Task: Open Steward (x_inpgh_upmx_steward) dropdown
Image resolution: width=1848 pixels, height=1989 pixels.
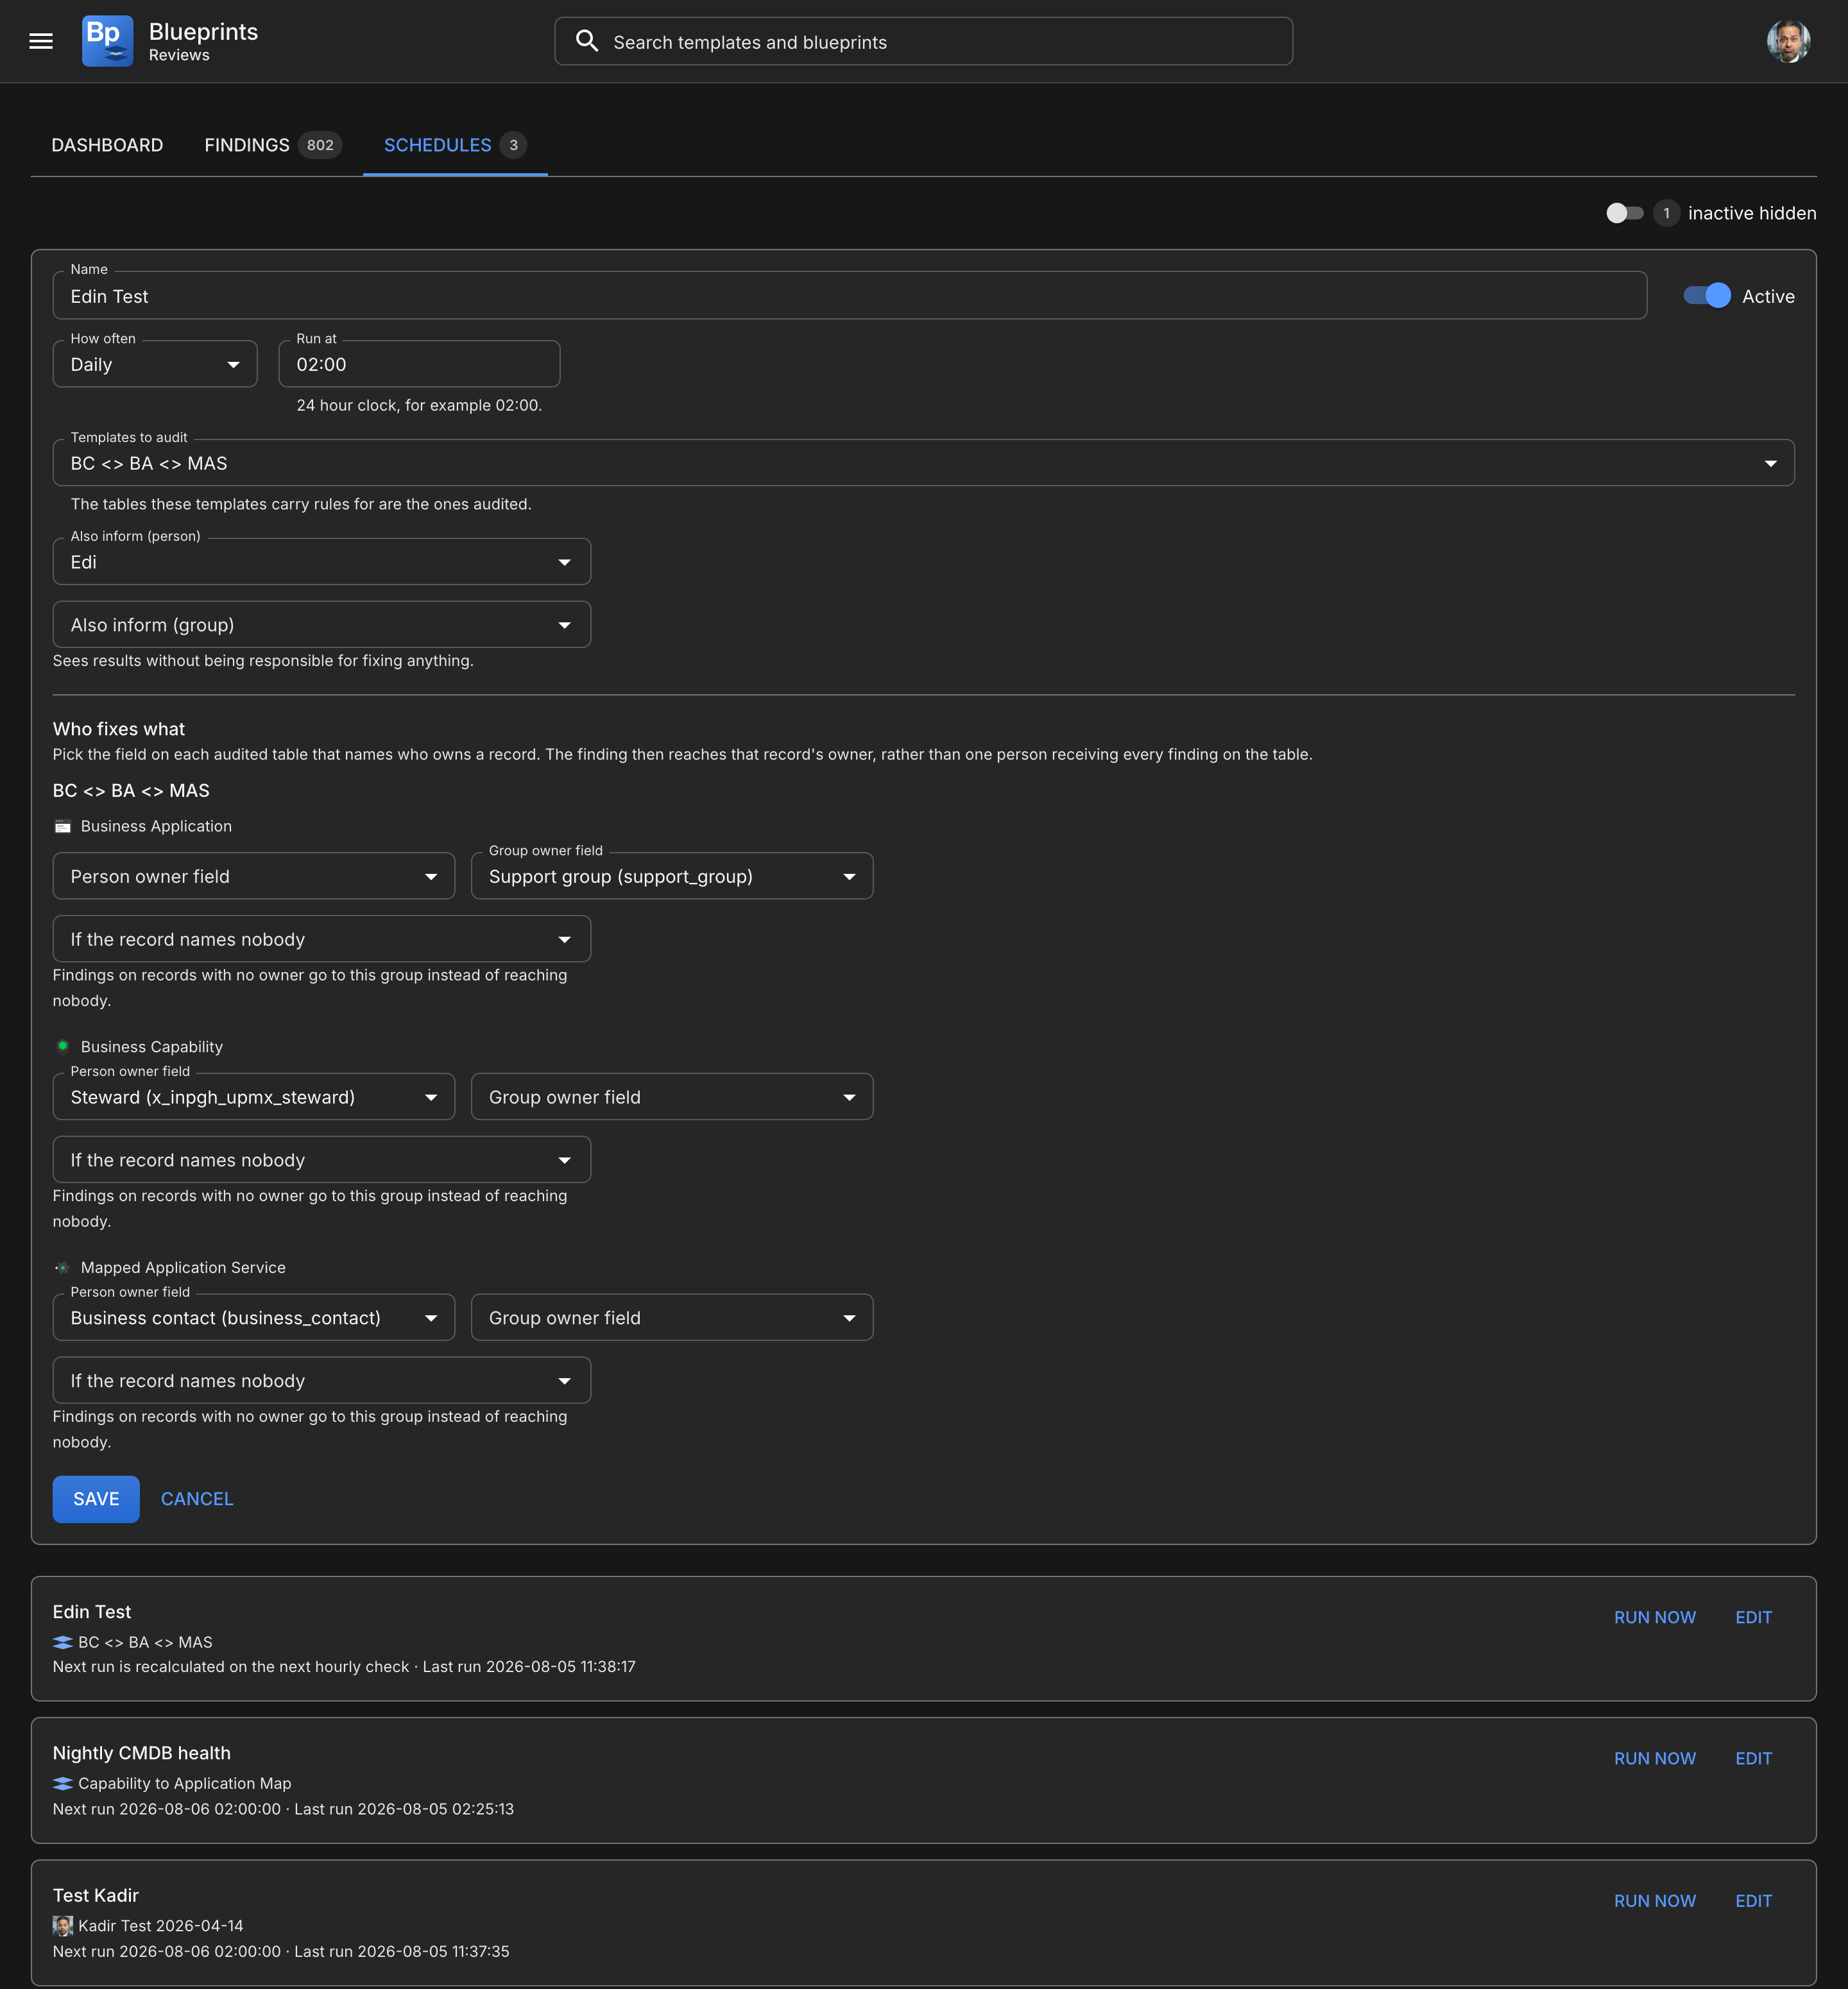Action: [x=254, y=1097]
